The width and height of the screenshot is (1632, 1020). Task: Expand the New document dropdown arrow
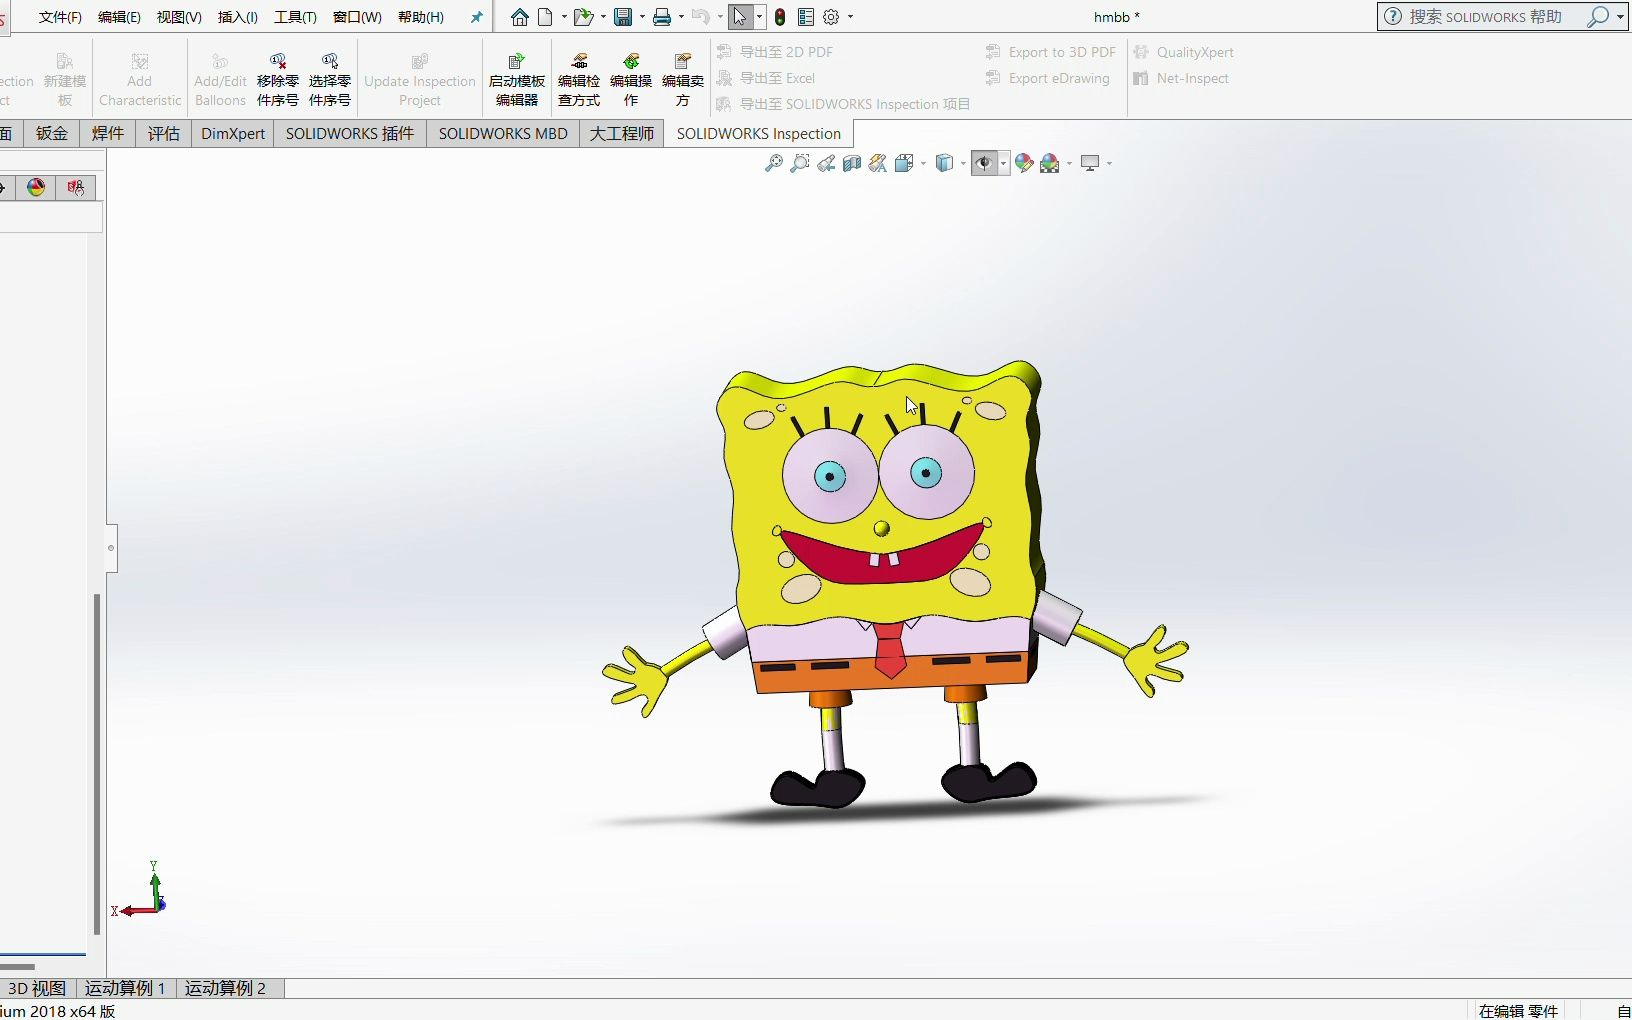(564, 17)
